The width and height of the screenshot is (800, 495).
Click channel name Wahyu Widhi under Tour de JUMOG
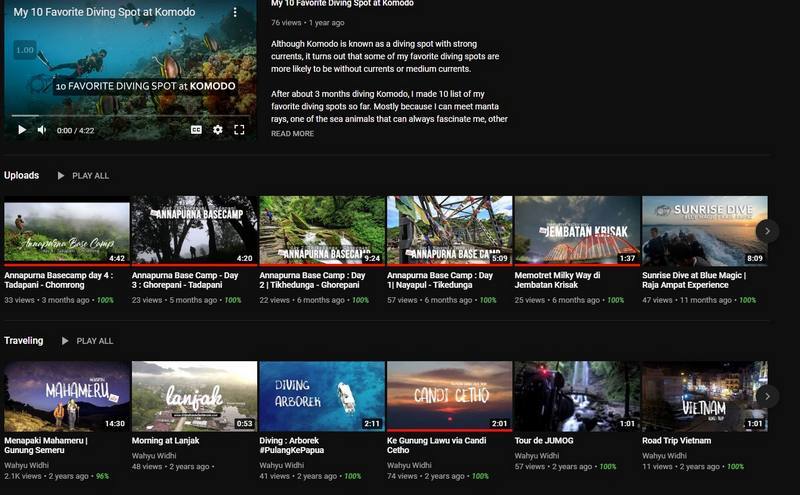(537, 456)
